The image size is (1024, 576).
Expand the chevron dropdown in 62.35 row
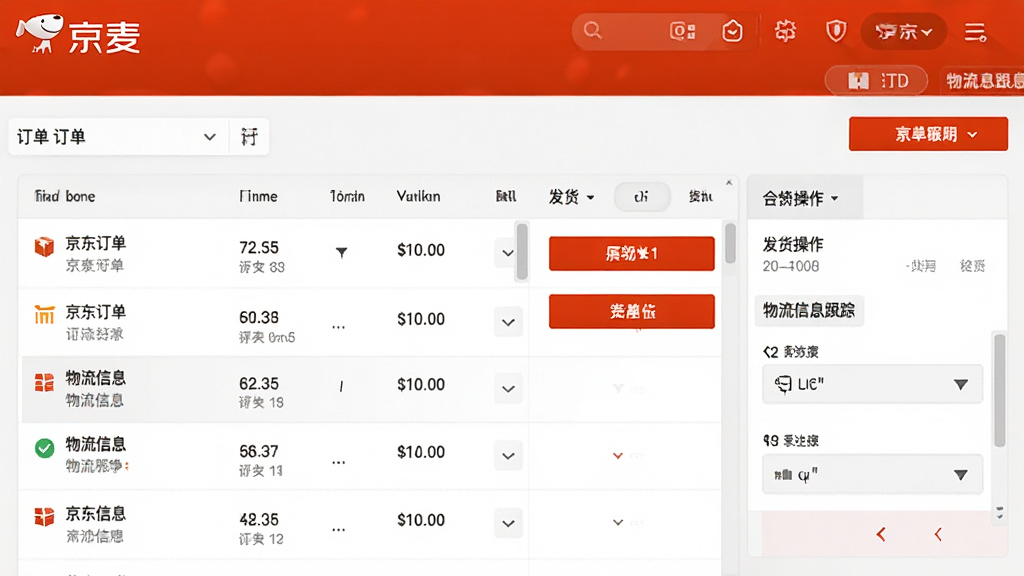(x=508, y=389)
